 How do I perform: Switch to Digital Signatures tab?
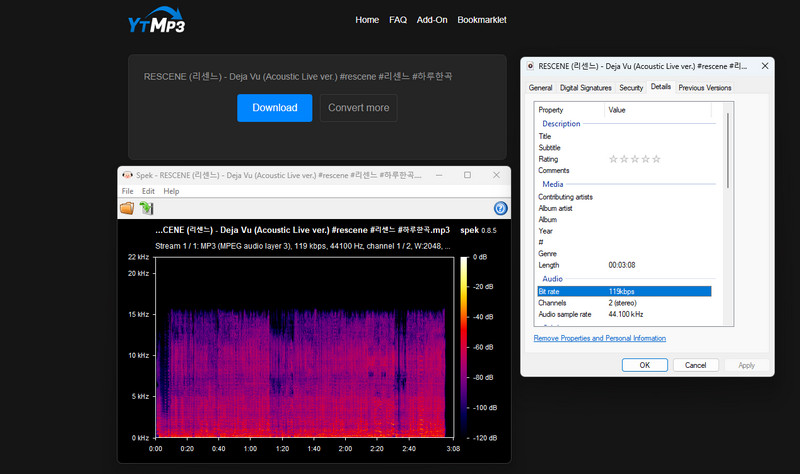click(x=586, y=88)
